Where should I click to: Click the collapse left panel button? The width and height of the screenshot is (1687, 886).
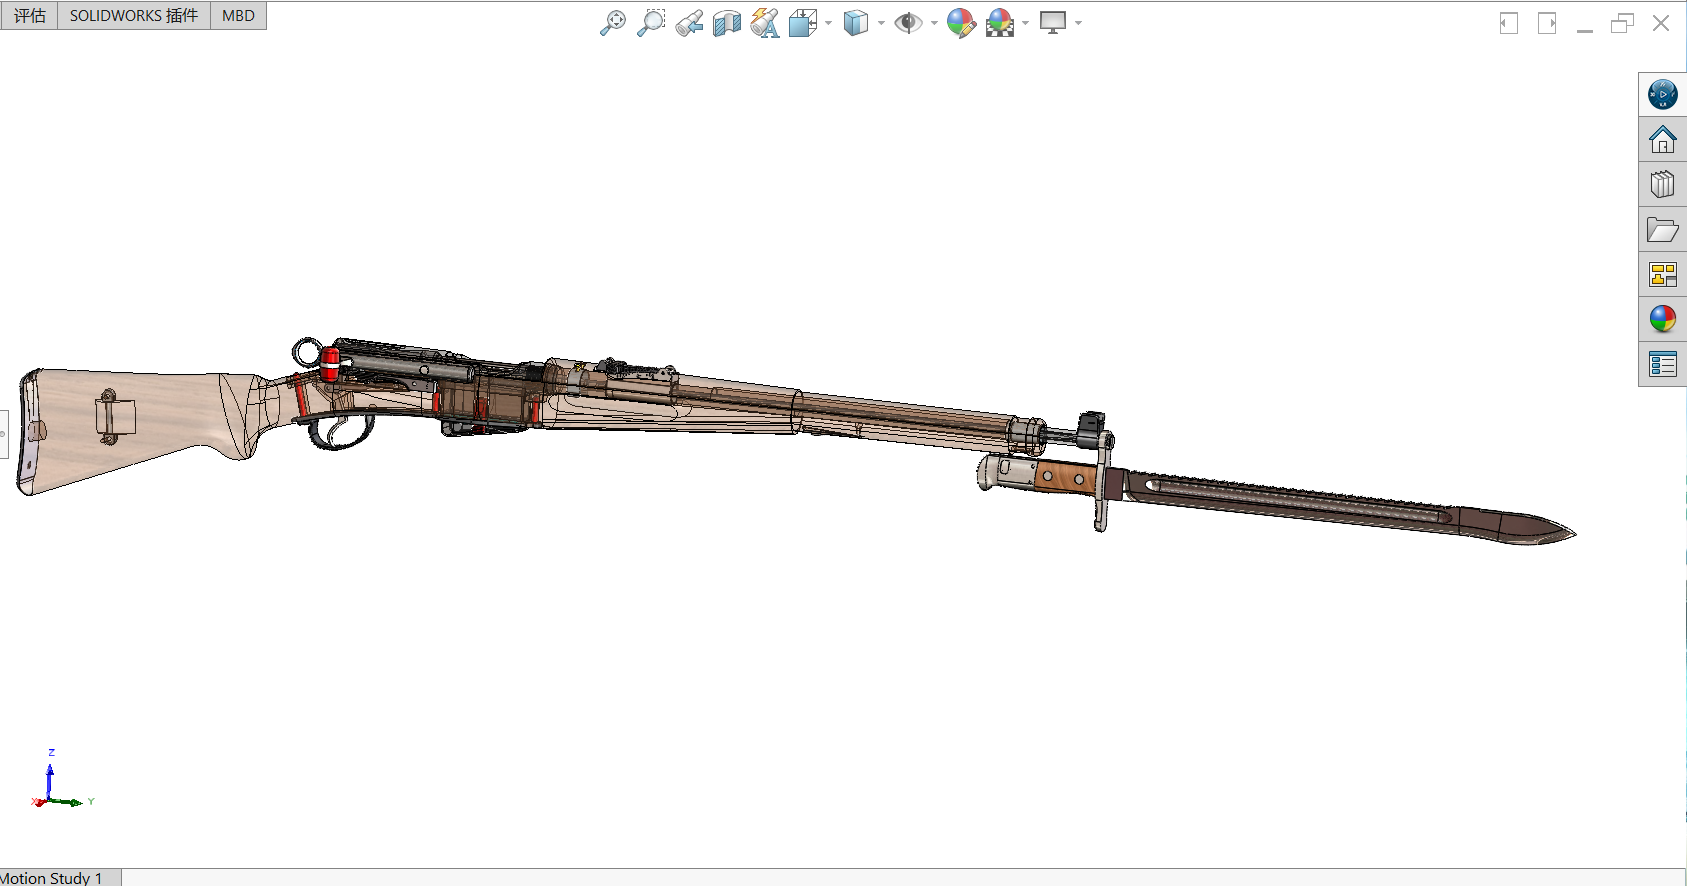(x=1509, y=23)
